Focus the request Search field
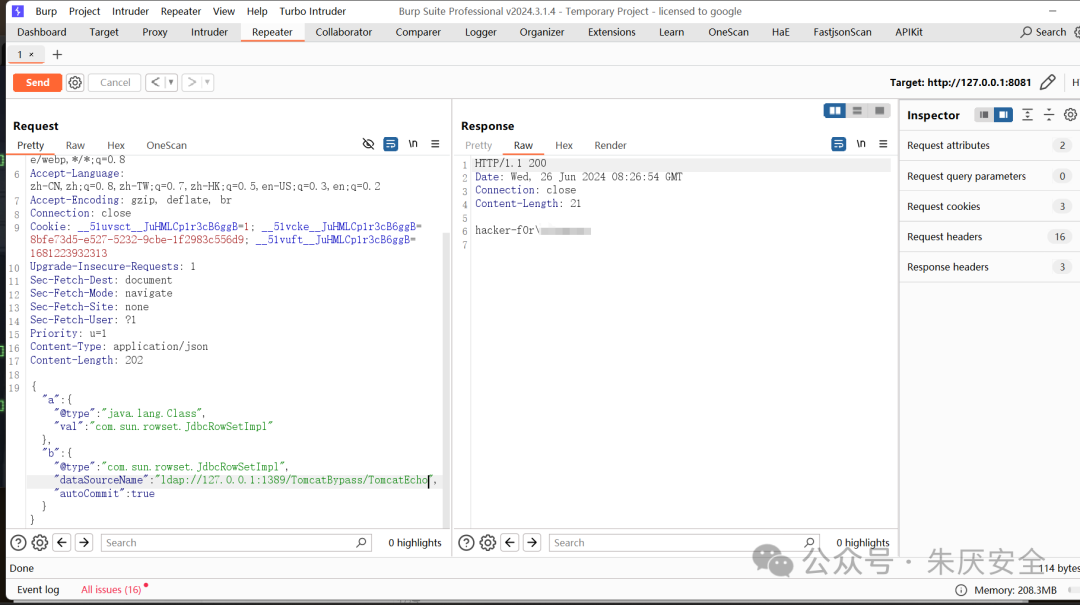The width and height of the screenshot is (1080, 605). pos(236,543)
